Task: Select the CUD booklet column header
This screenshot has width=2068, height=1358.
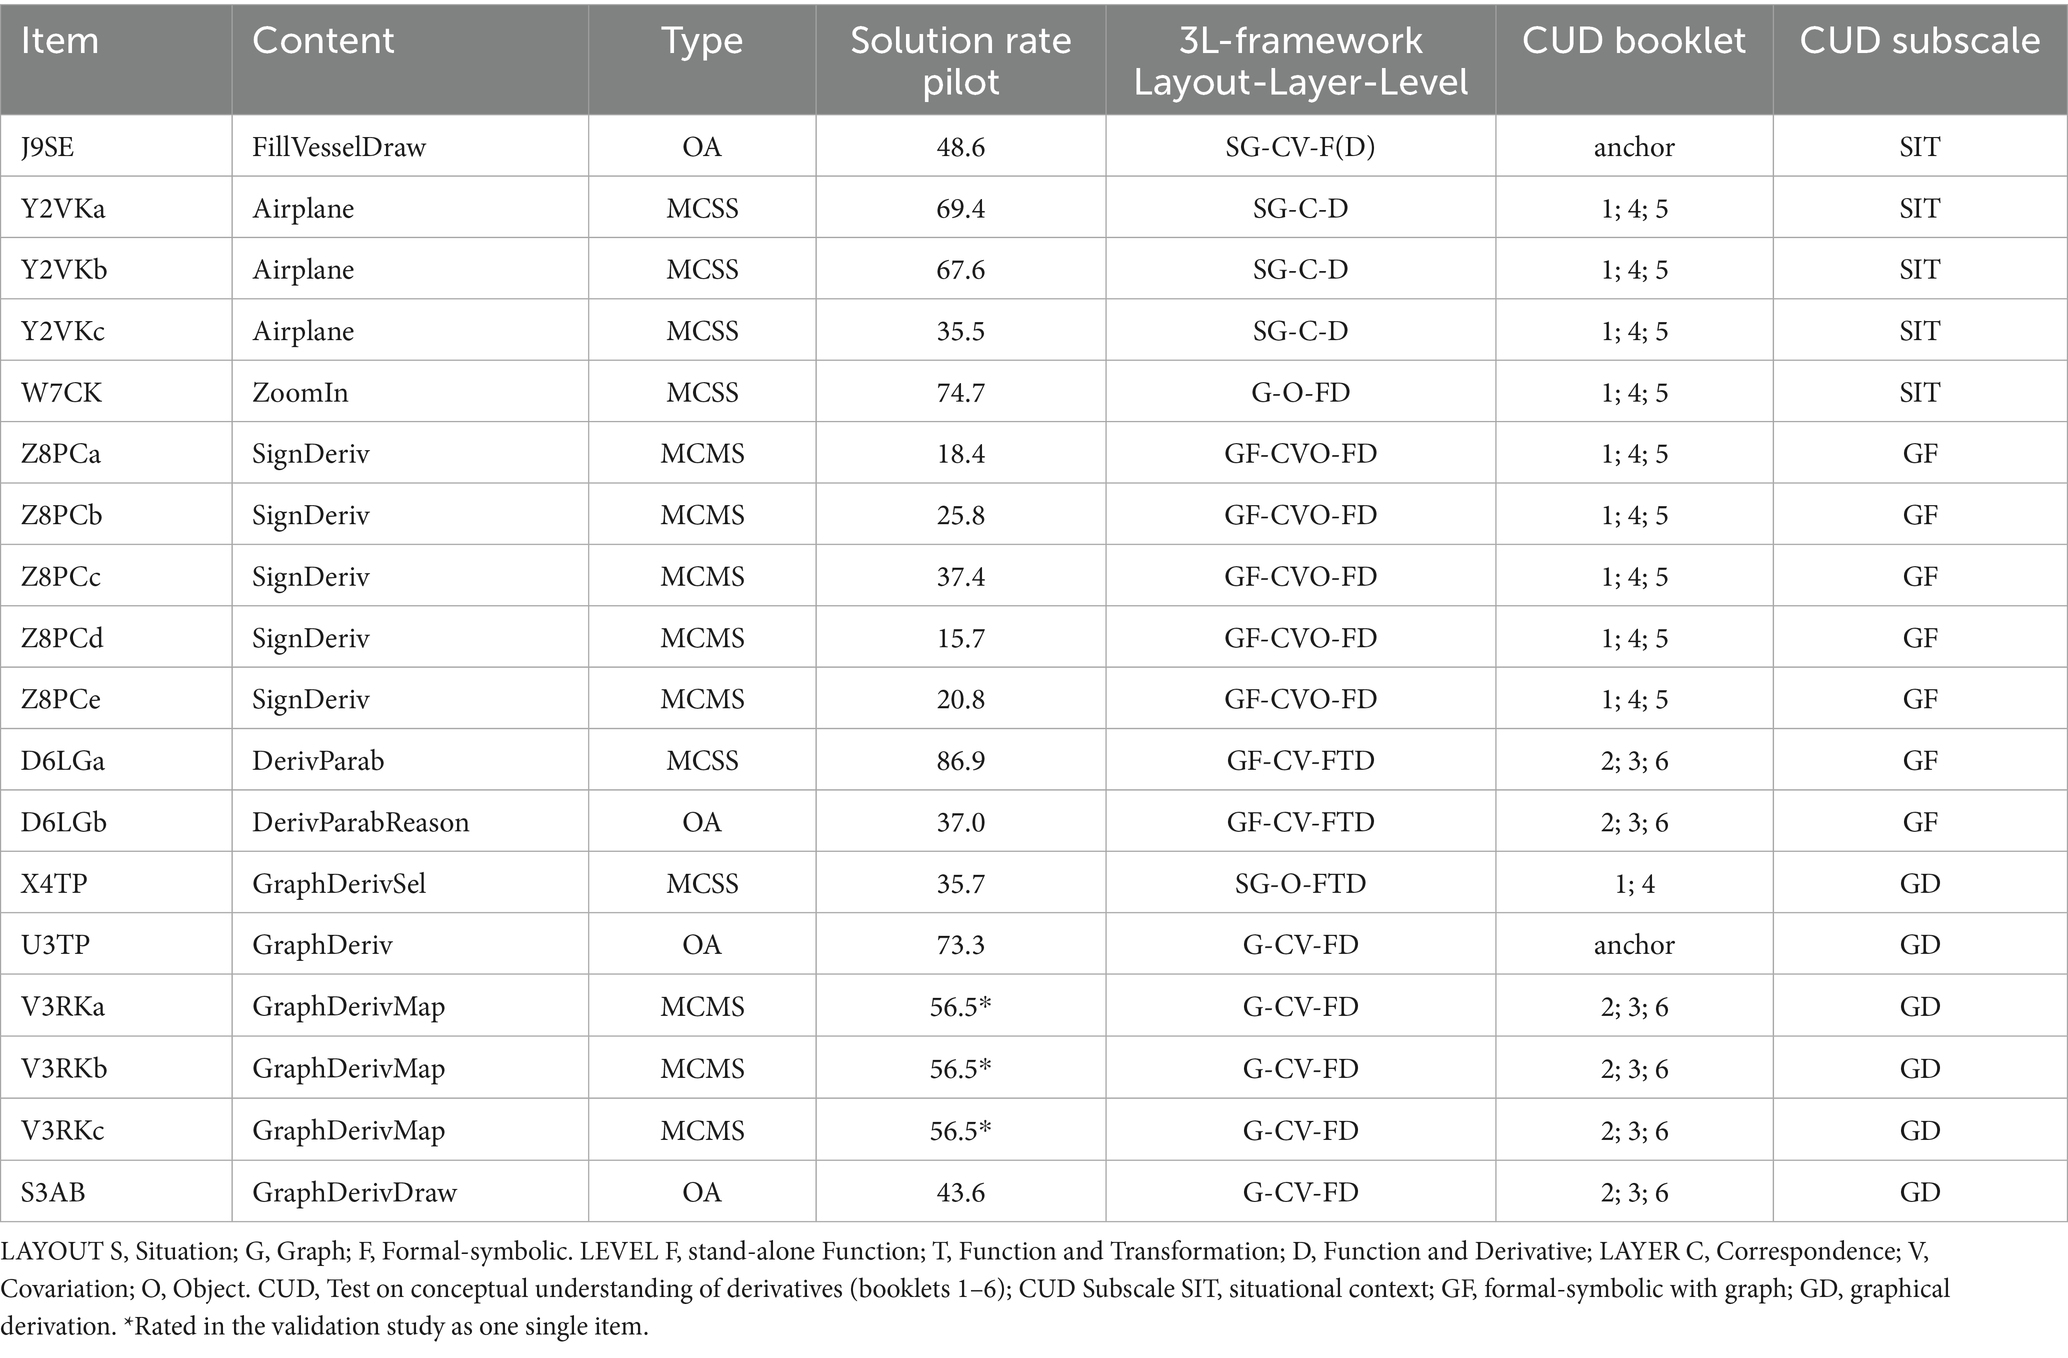Action: point(1634,41)
